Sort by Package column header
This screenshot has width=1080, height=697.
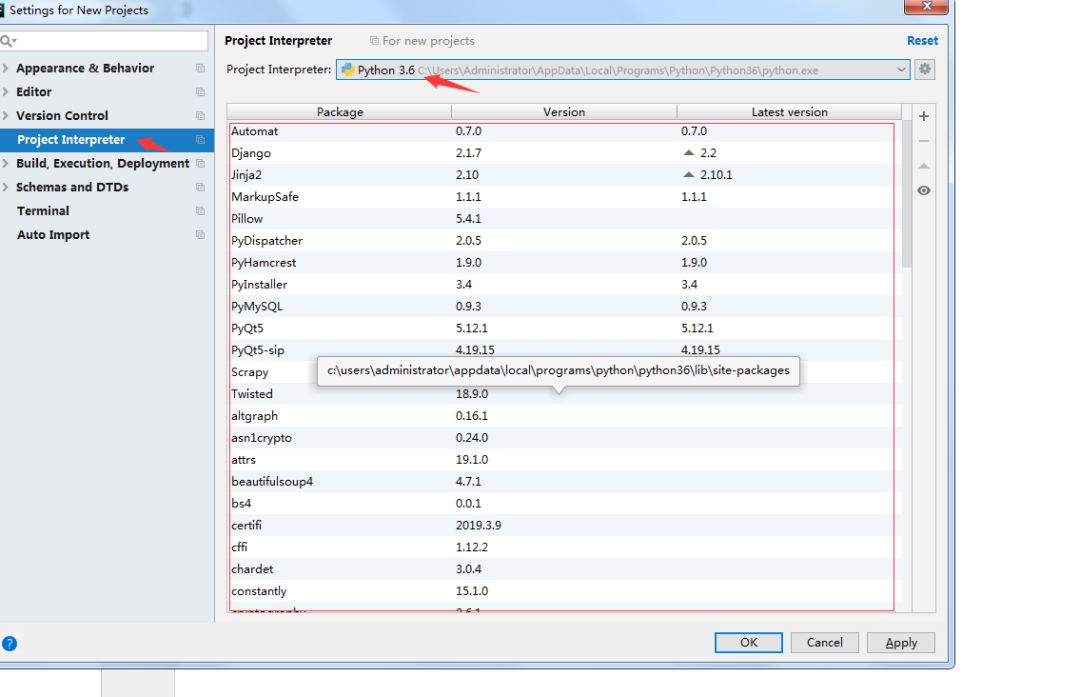pos(340,112)
